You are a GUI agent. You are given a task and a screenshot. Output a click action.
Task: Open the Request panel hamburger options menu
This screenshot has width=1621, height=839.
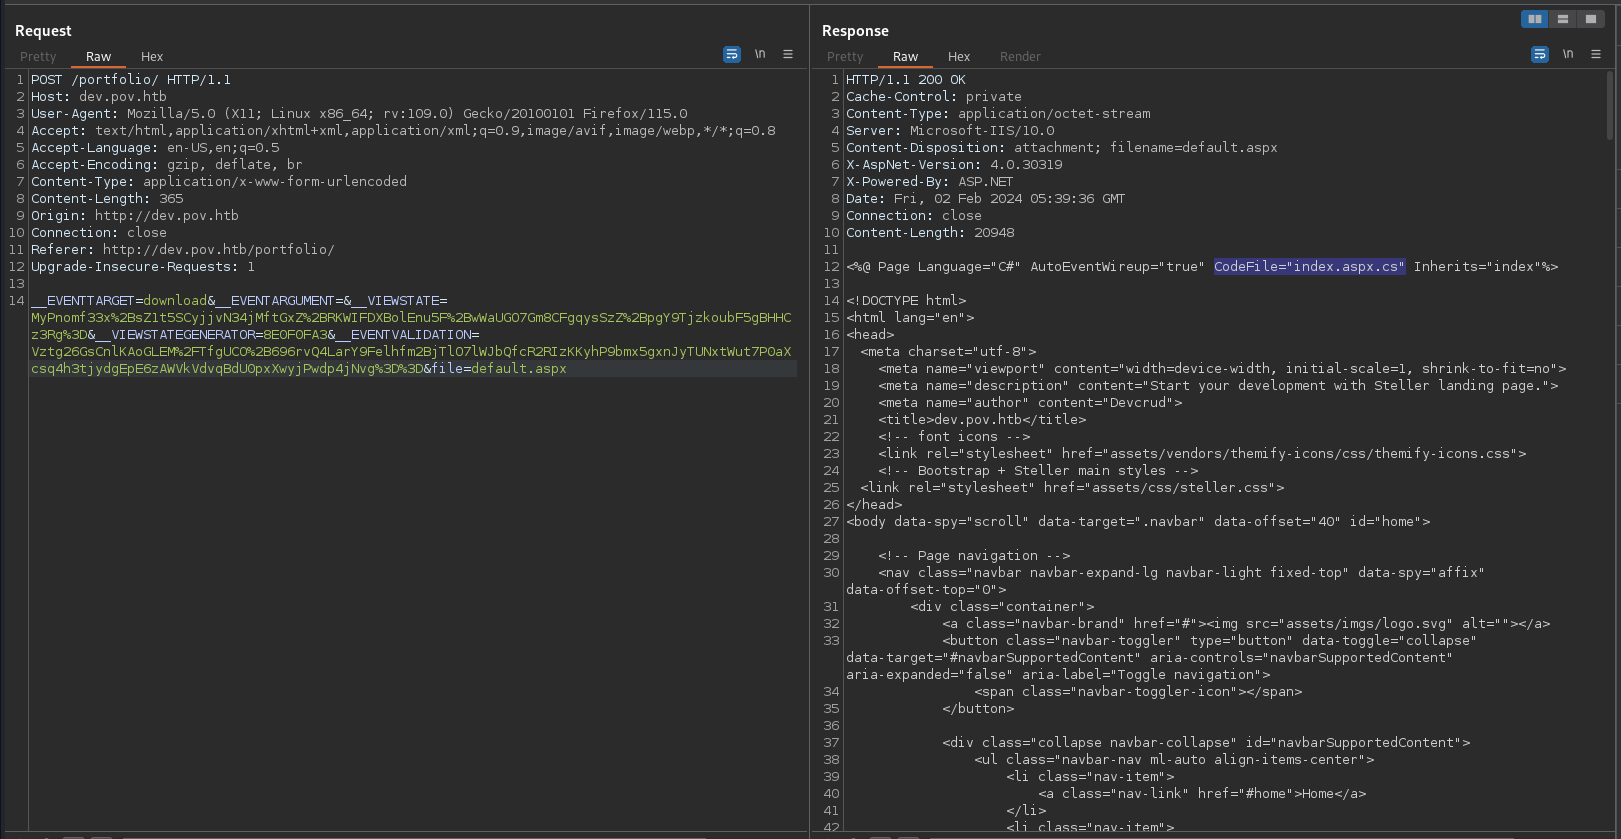click(788, 54)
